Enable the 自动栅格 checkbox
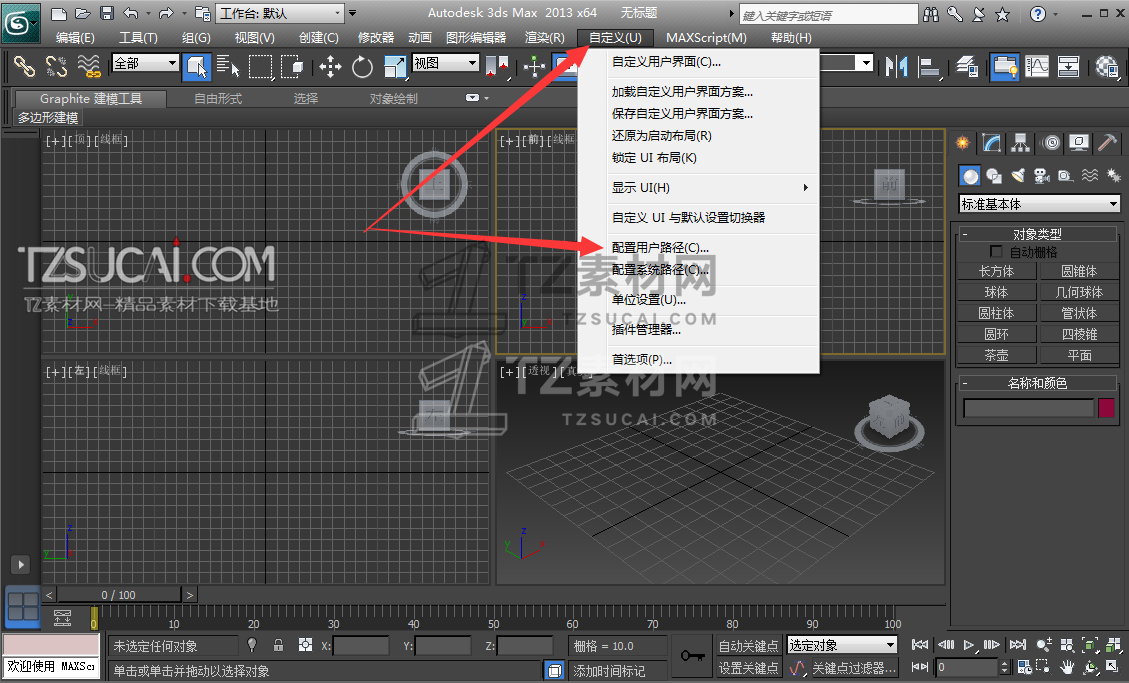1129x683 pixels. click(x=997, y=251)
